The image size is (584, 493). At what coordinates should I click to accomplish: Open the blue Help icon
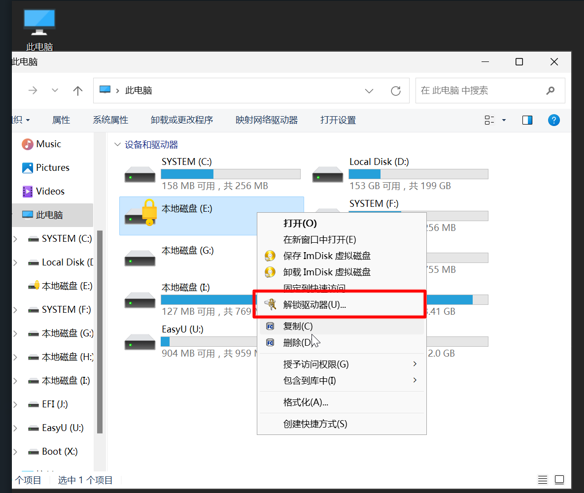[x=554, y=120]
